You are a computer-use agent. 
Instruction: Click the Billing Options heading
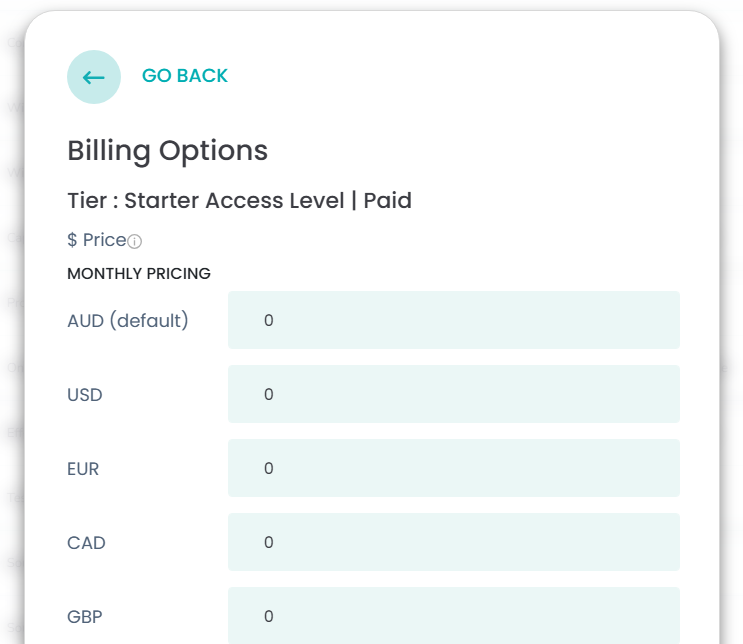tap(167, 151)
